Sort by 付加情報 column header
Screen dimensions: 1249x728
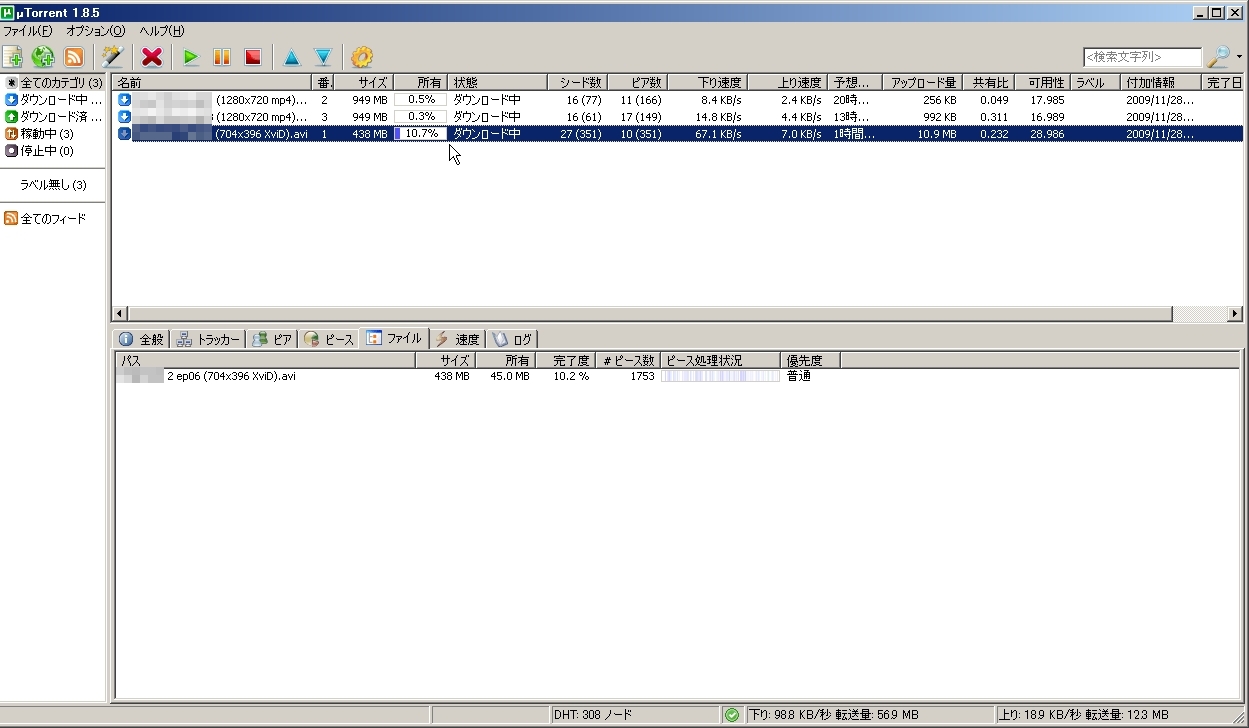pos(1161,82)
